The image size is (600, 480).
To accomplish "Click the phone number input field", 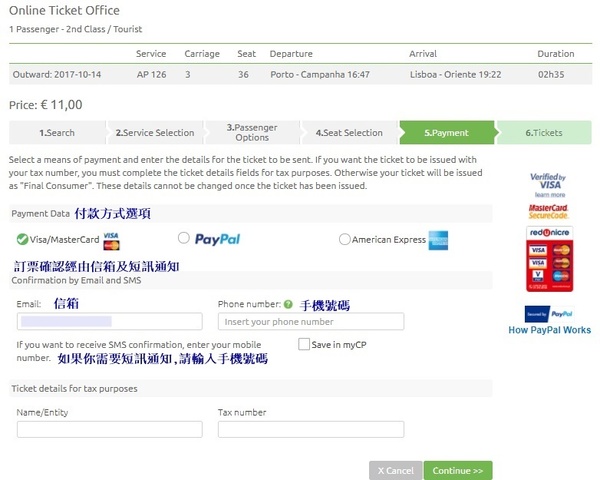I will (x=310, y=321).
